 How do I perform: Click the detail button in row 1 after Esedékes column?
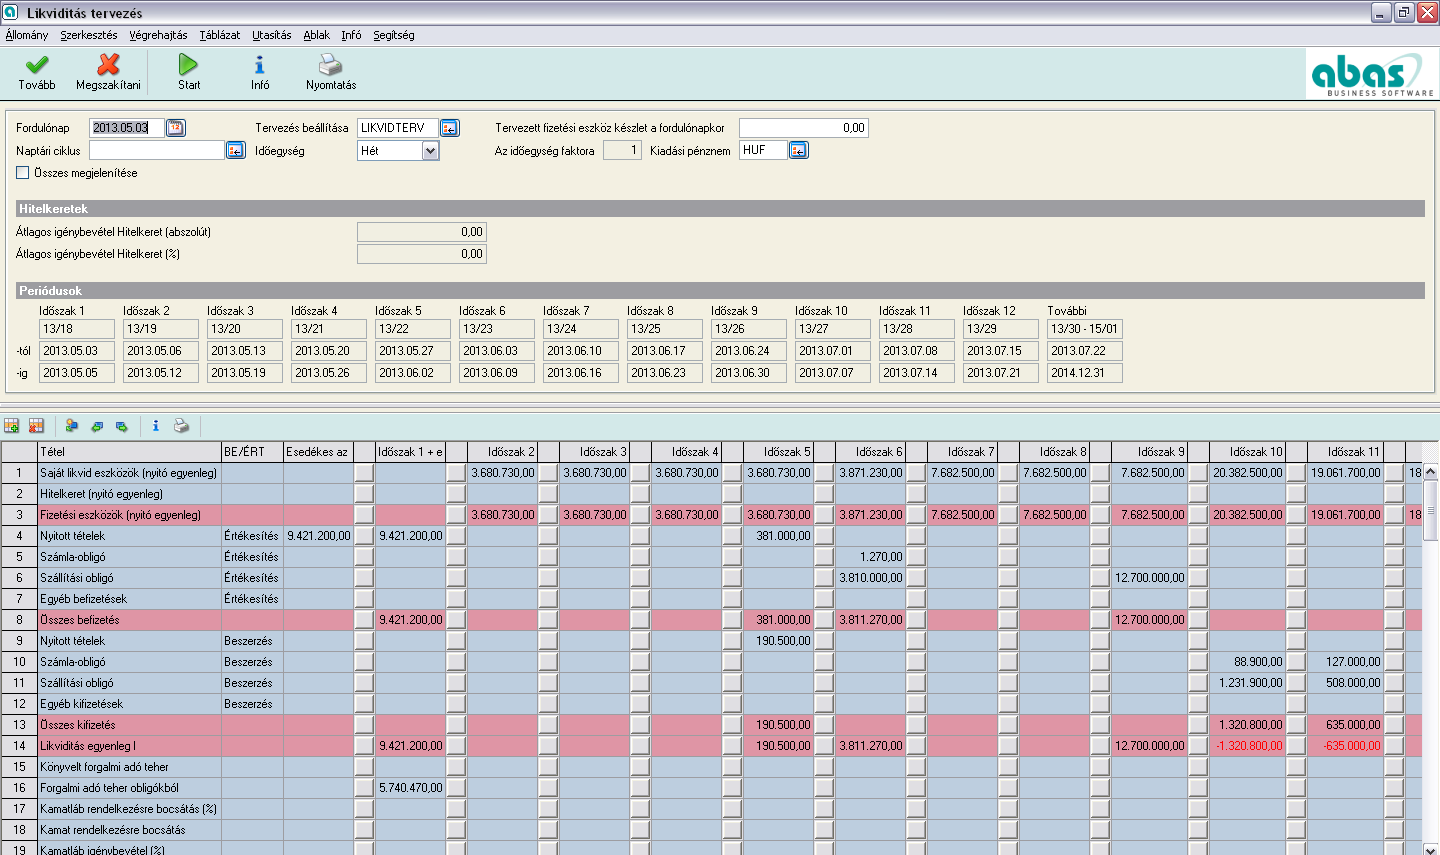point(364,473)
